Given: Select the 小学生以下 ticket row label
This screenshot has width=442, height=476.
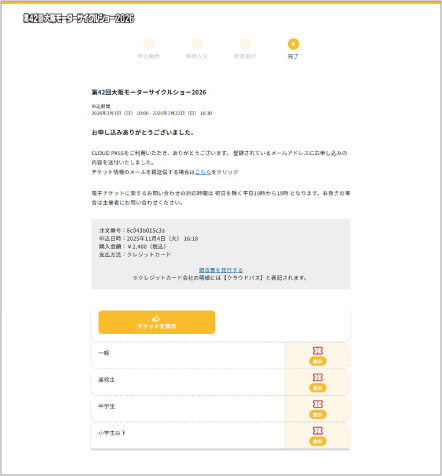Looking at the screenshot, I should click(112, 433).
